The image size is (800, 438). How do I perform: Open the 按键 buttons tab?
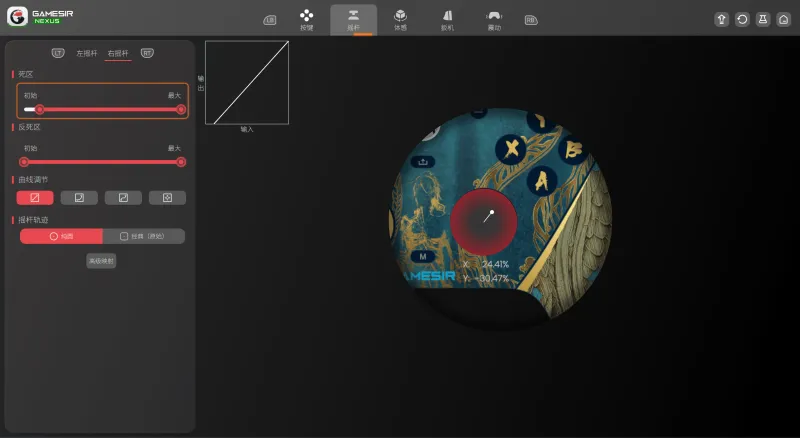307,20
